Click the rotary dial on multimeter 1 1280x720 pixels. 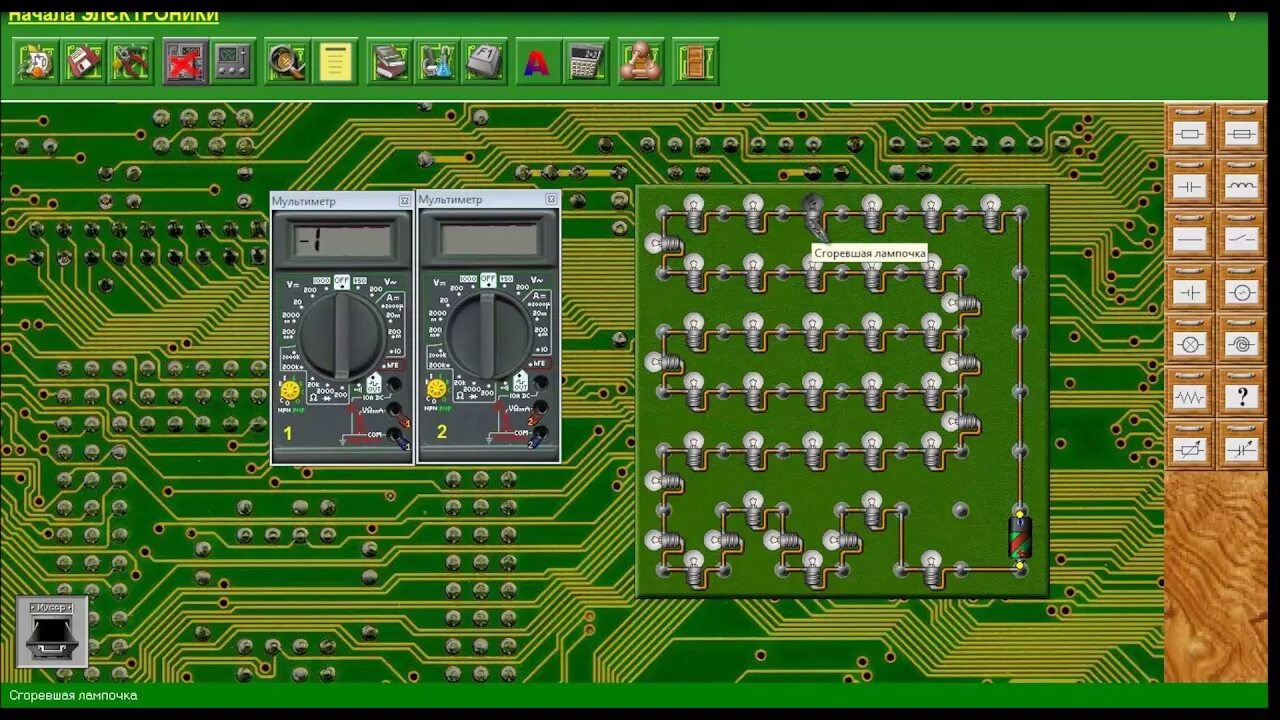(x=342, y=335)
